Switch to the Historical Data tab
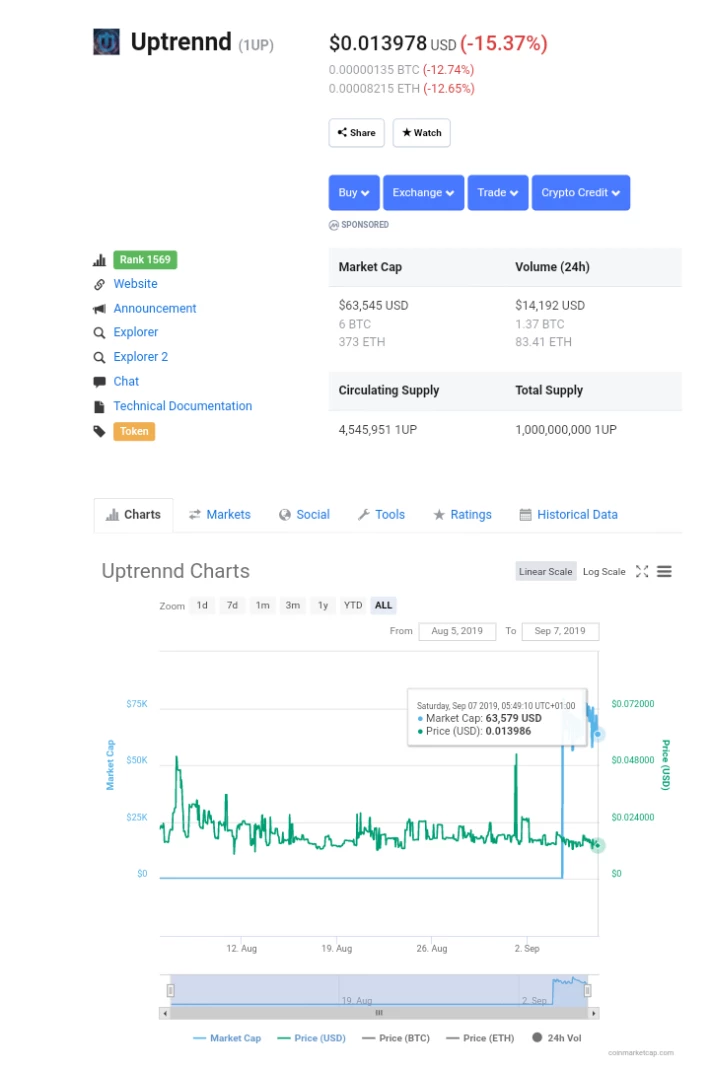 click(569, 515)
